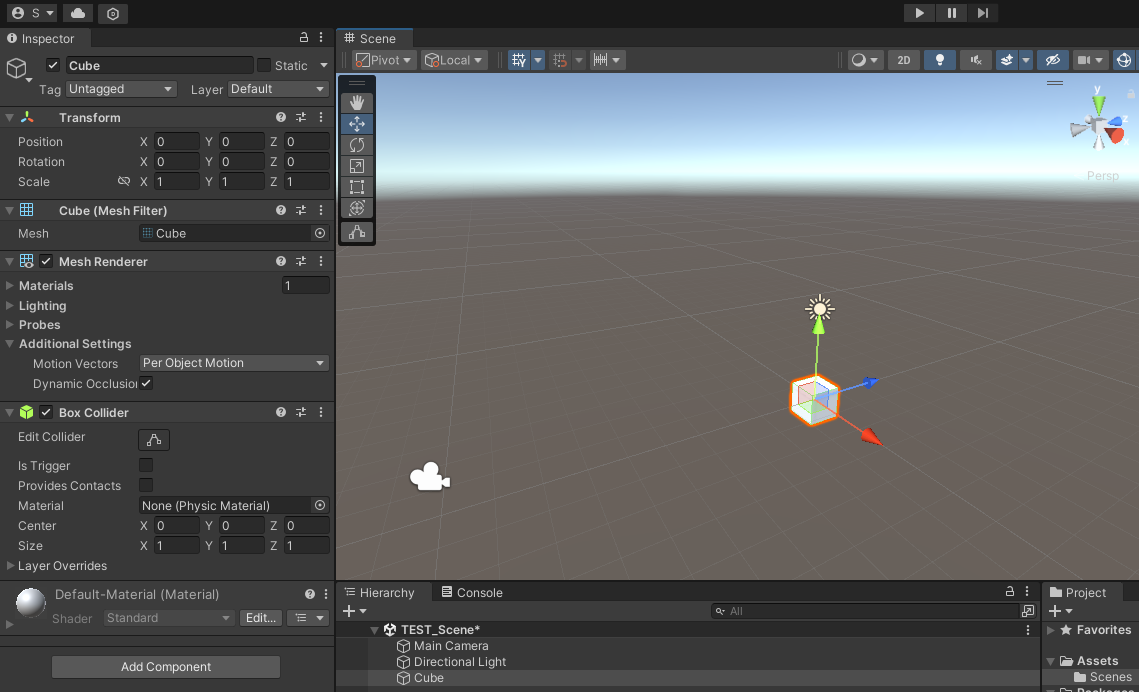Uncheck Dynamic Occlusion

point(146,383)
